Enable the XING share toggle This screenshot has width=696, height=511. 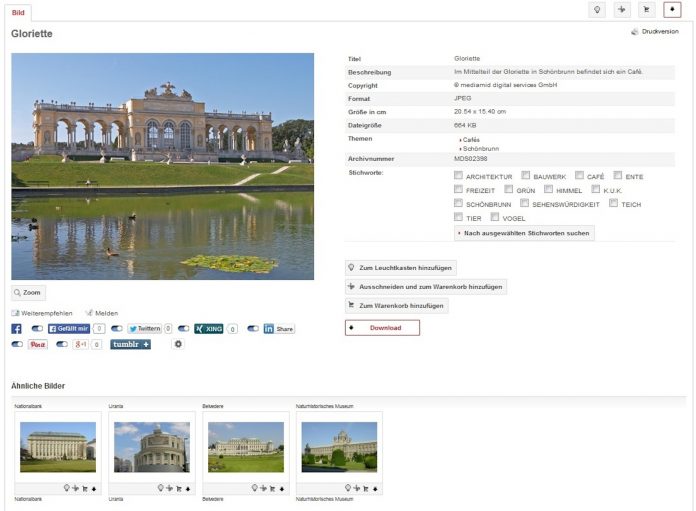(x=183, y=328)
